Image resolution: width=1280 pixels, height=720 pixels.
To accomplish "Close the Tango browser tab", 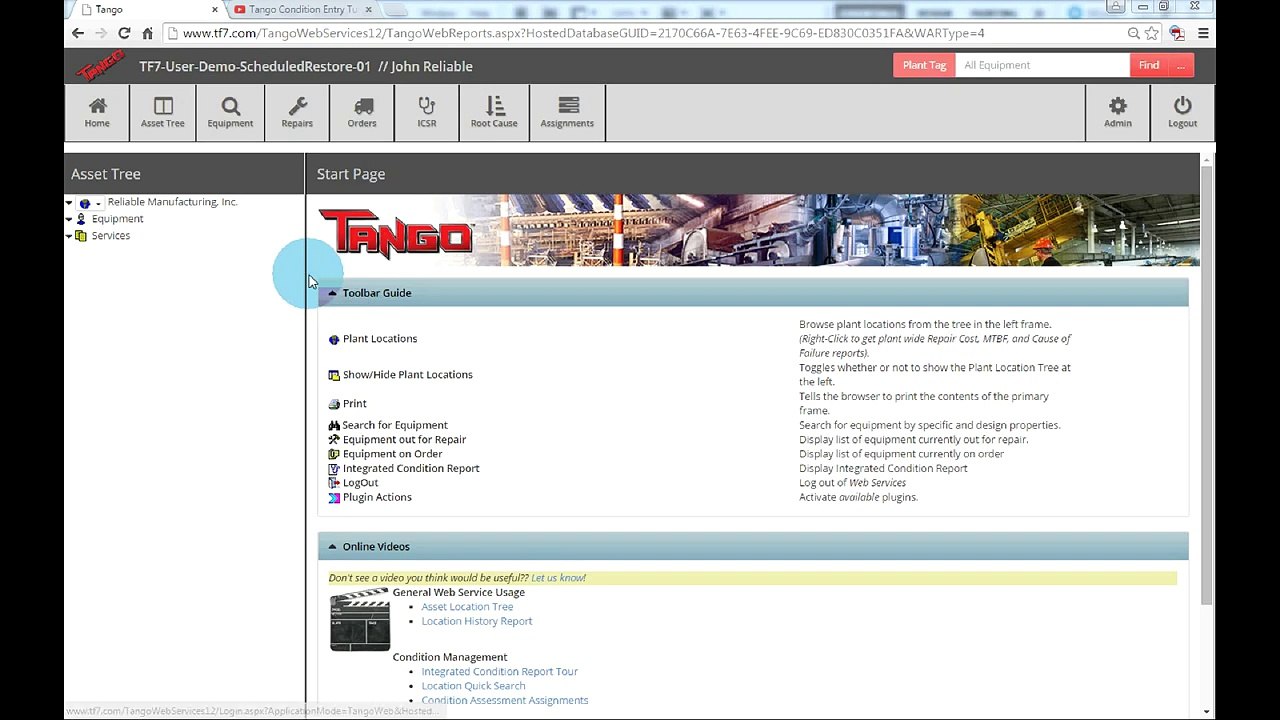I will click(x=214, y=10).
